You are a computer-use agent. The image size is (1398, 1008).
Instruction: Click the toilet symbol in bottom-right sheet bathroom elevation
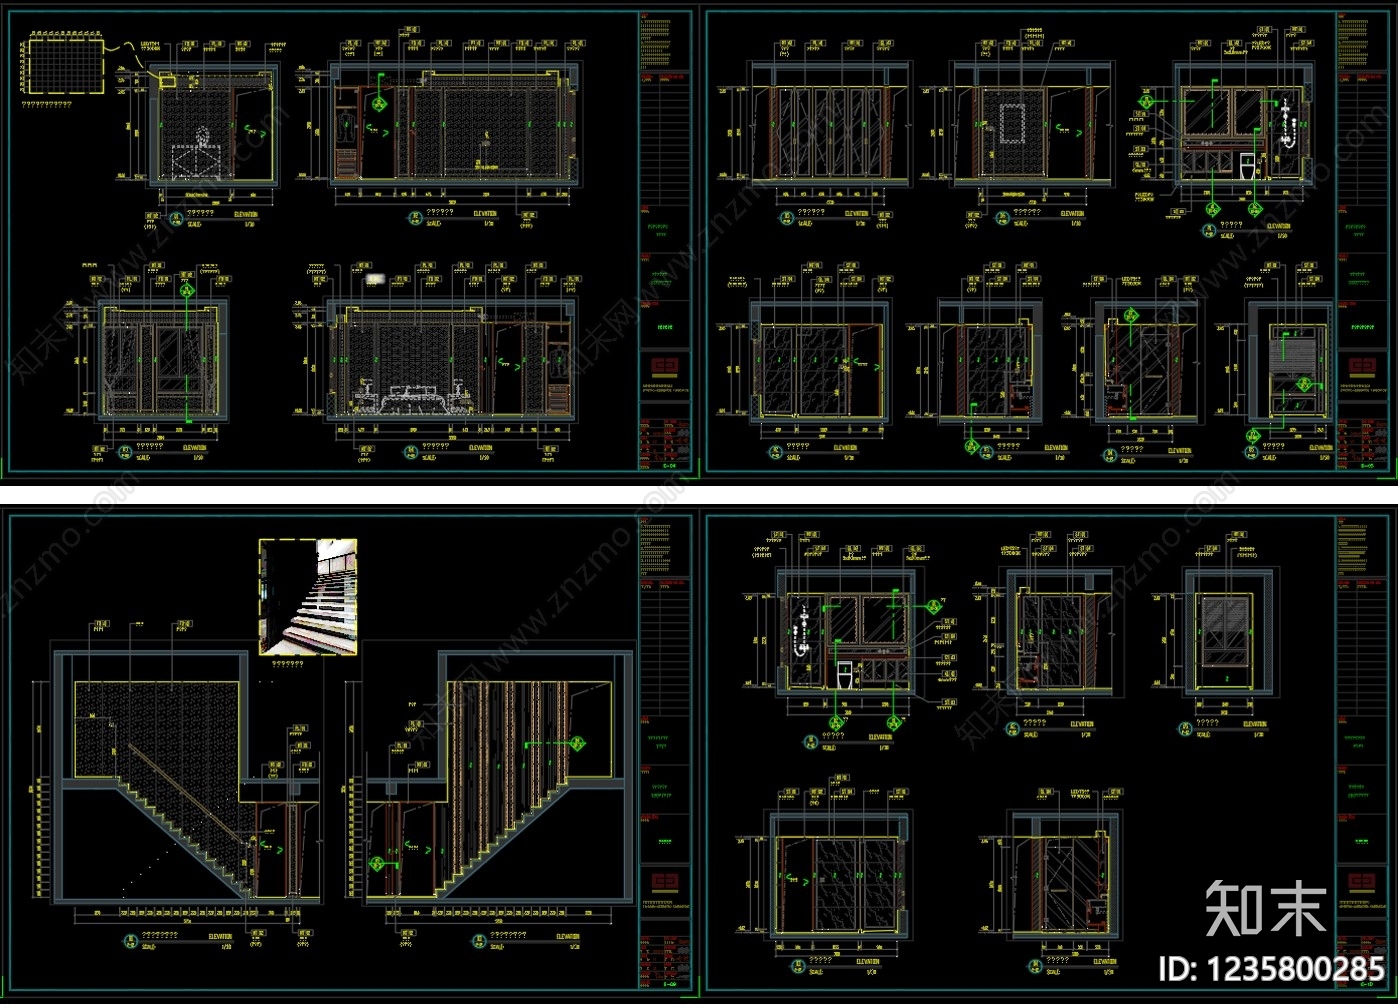click(x=846, y=675)
